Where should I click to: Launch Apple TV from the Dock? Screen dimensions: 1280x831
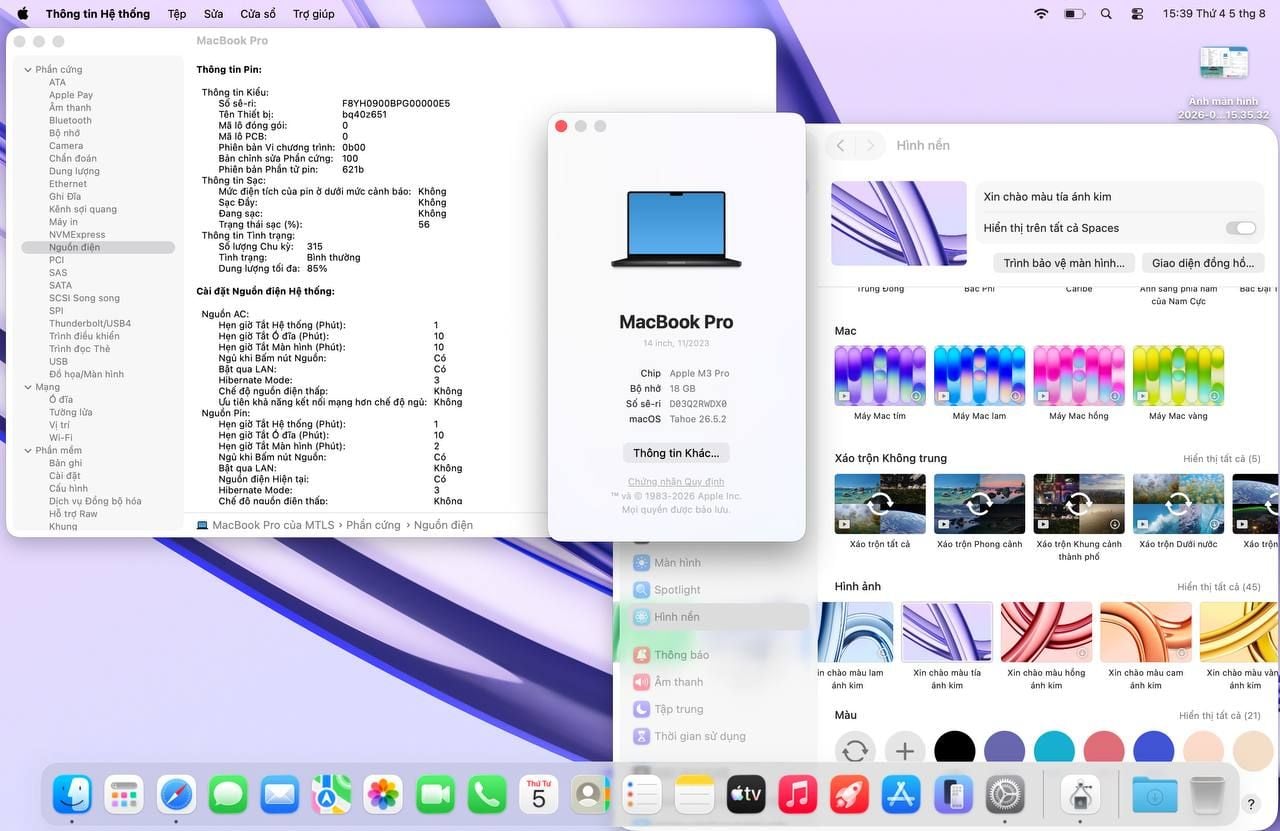[746, 795]
